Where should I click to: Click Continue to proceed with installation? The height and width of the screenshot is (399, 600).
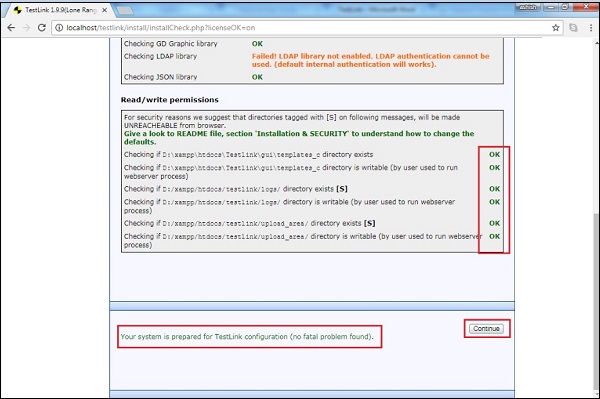[x=486, y=329]
